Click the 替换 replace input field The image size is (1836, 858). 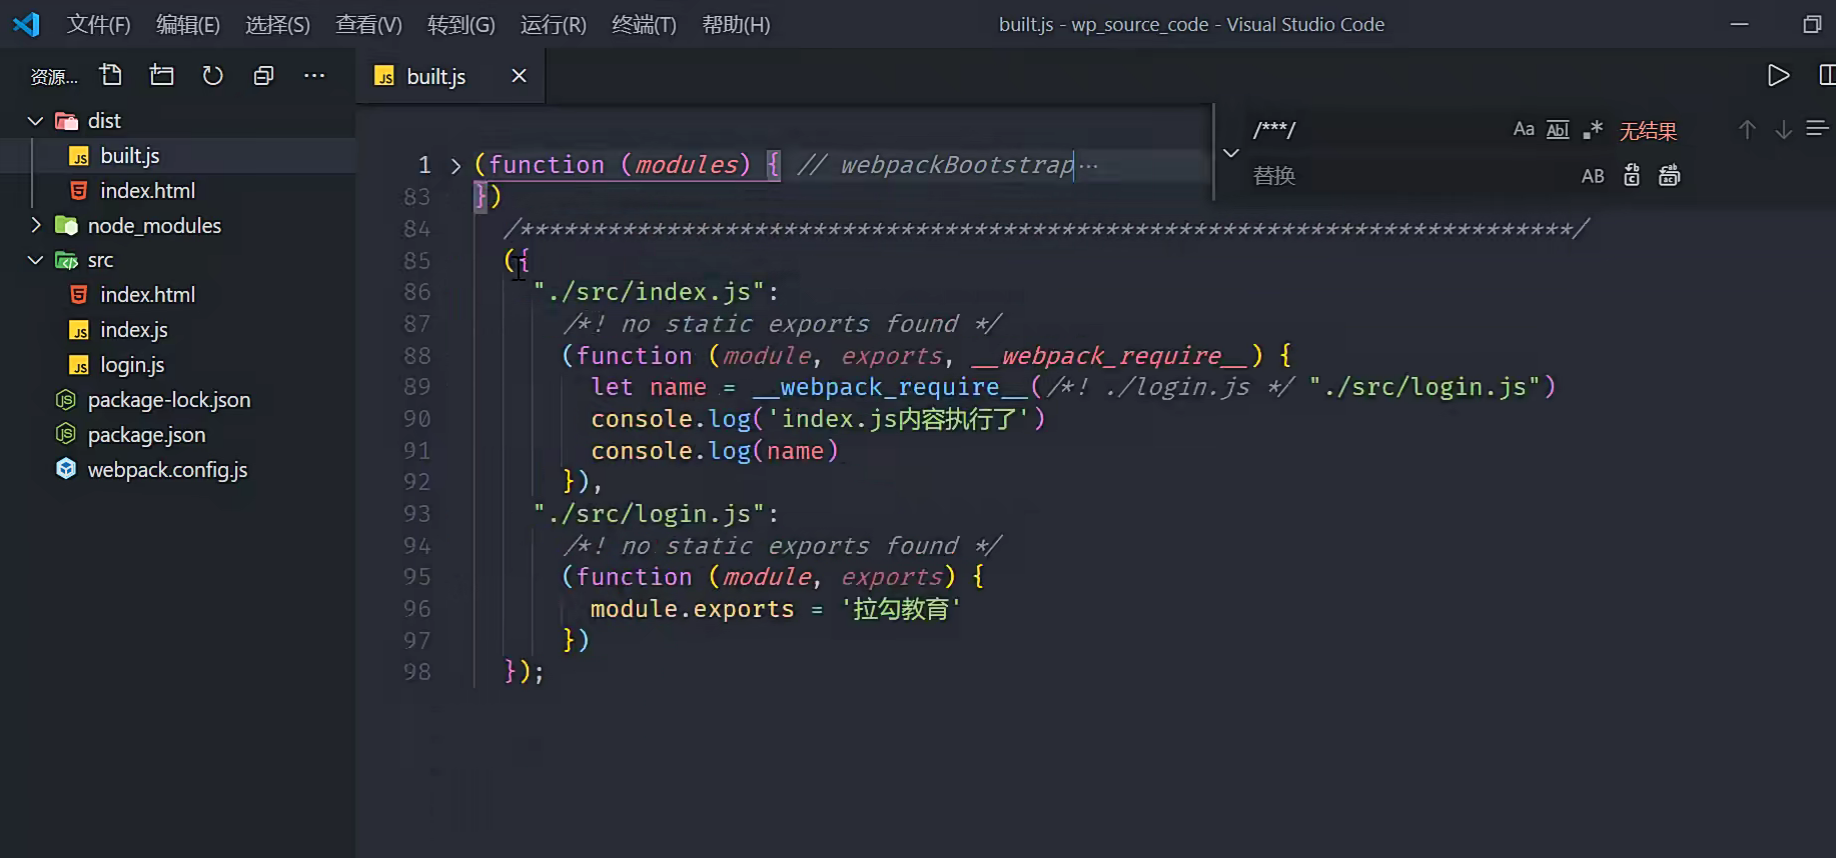1400,176
